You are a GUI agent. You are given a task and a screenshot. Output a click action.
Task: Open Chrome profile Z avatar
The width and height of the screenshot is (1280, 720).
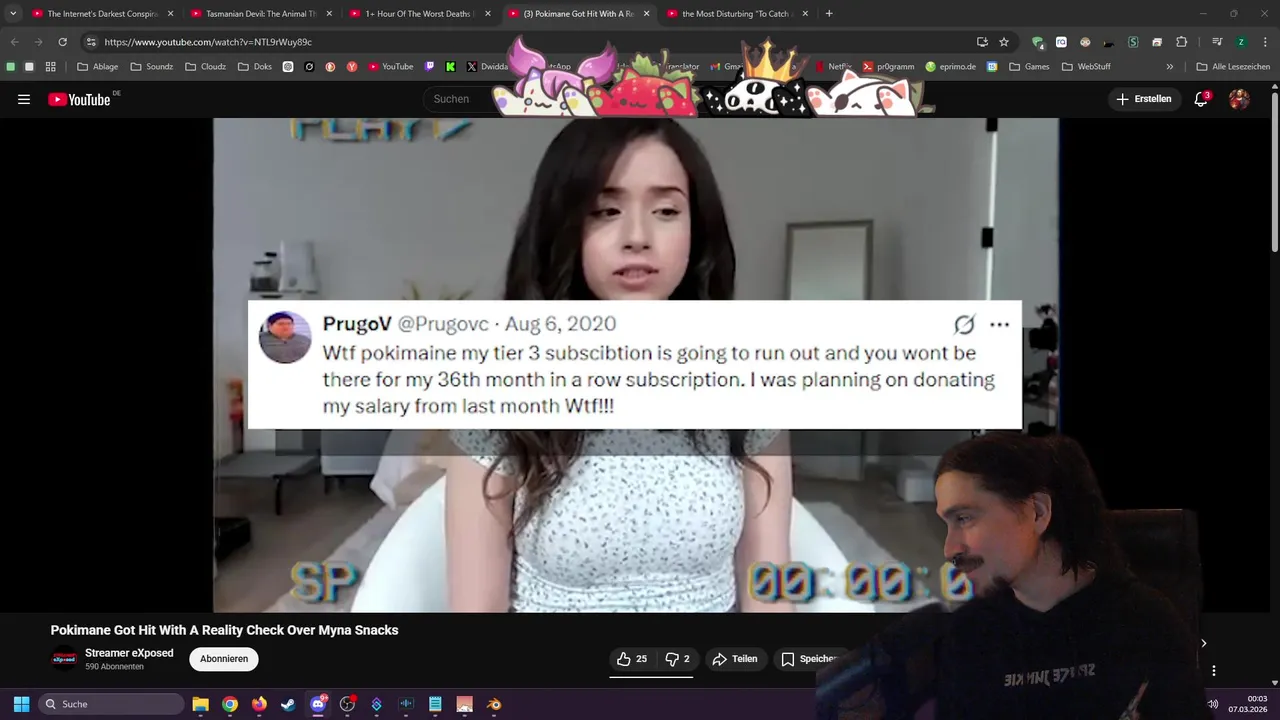(1241, 42)
